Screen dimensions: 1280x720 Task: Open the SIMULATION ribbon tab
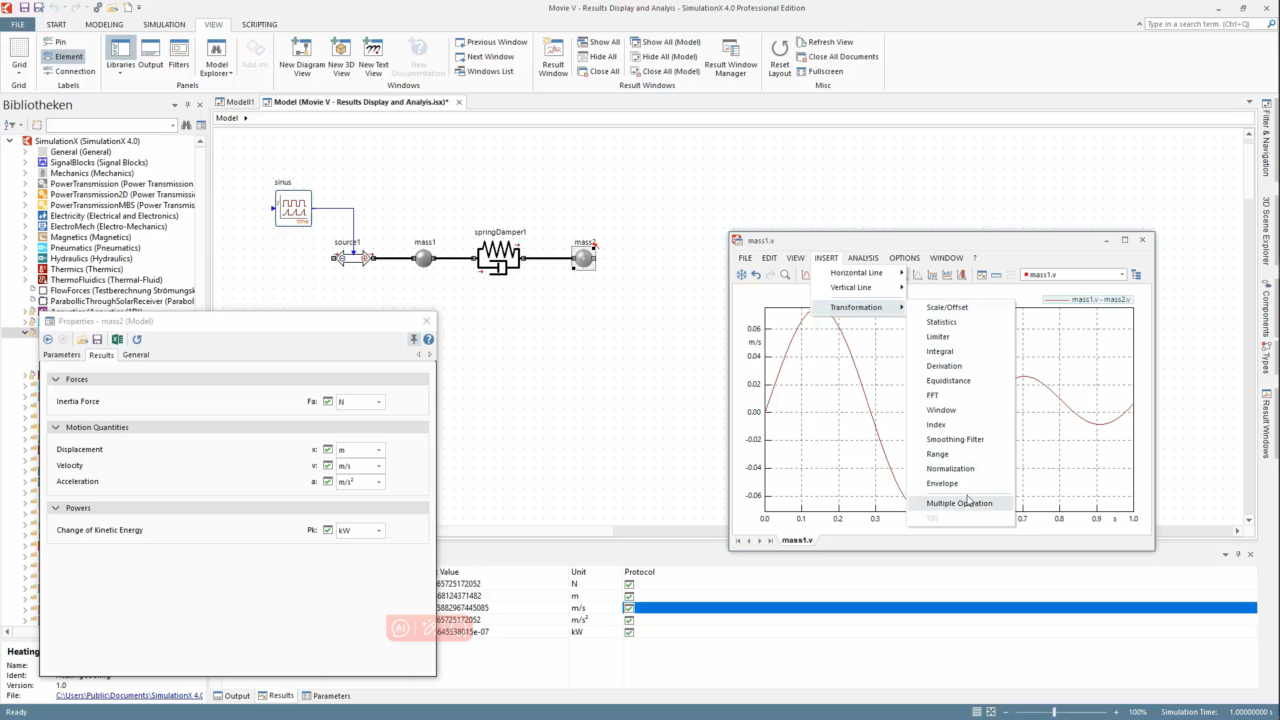pyautogui.click(x=164, y=24)
